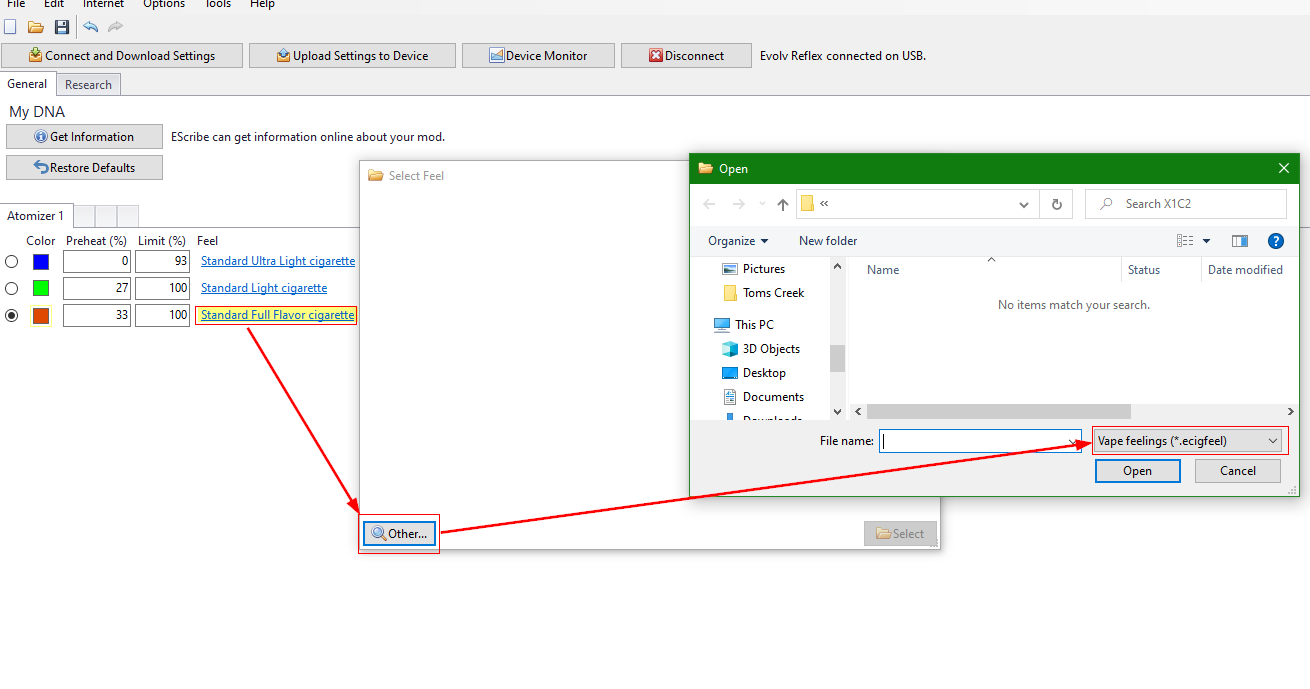Click the New file icon in toolbar
The image size is (1310, 689).
point(11,27)
